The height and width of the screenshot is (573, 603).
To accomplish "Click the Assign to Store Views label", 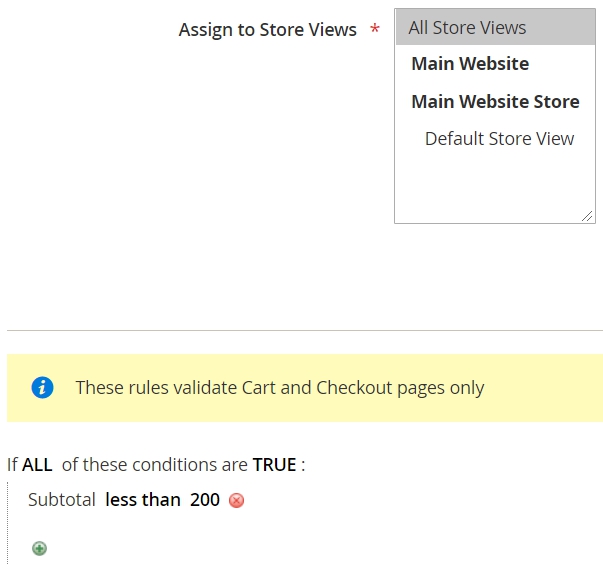I will (x=267, y=30).
